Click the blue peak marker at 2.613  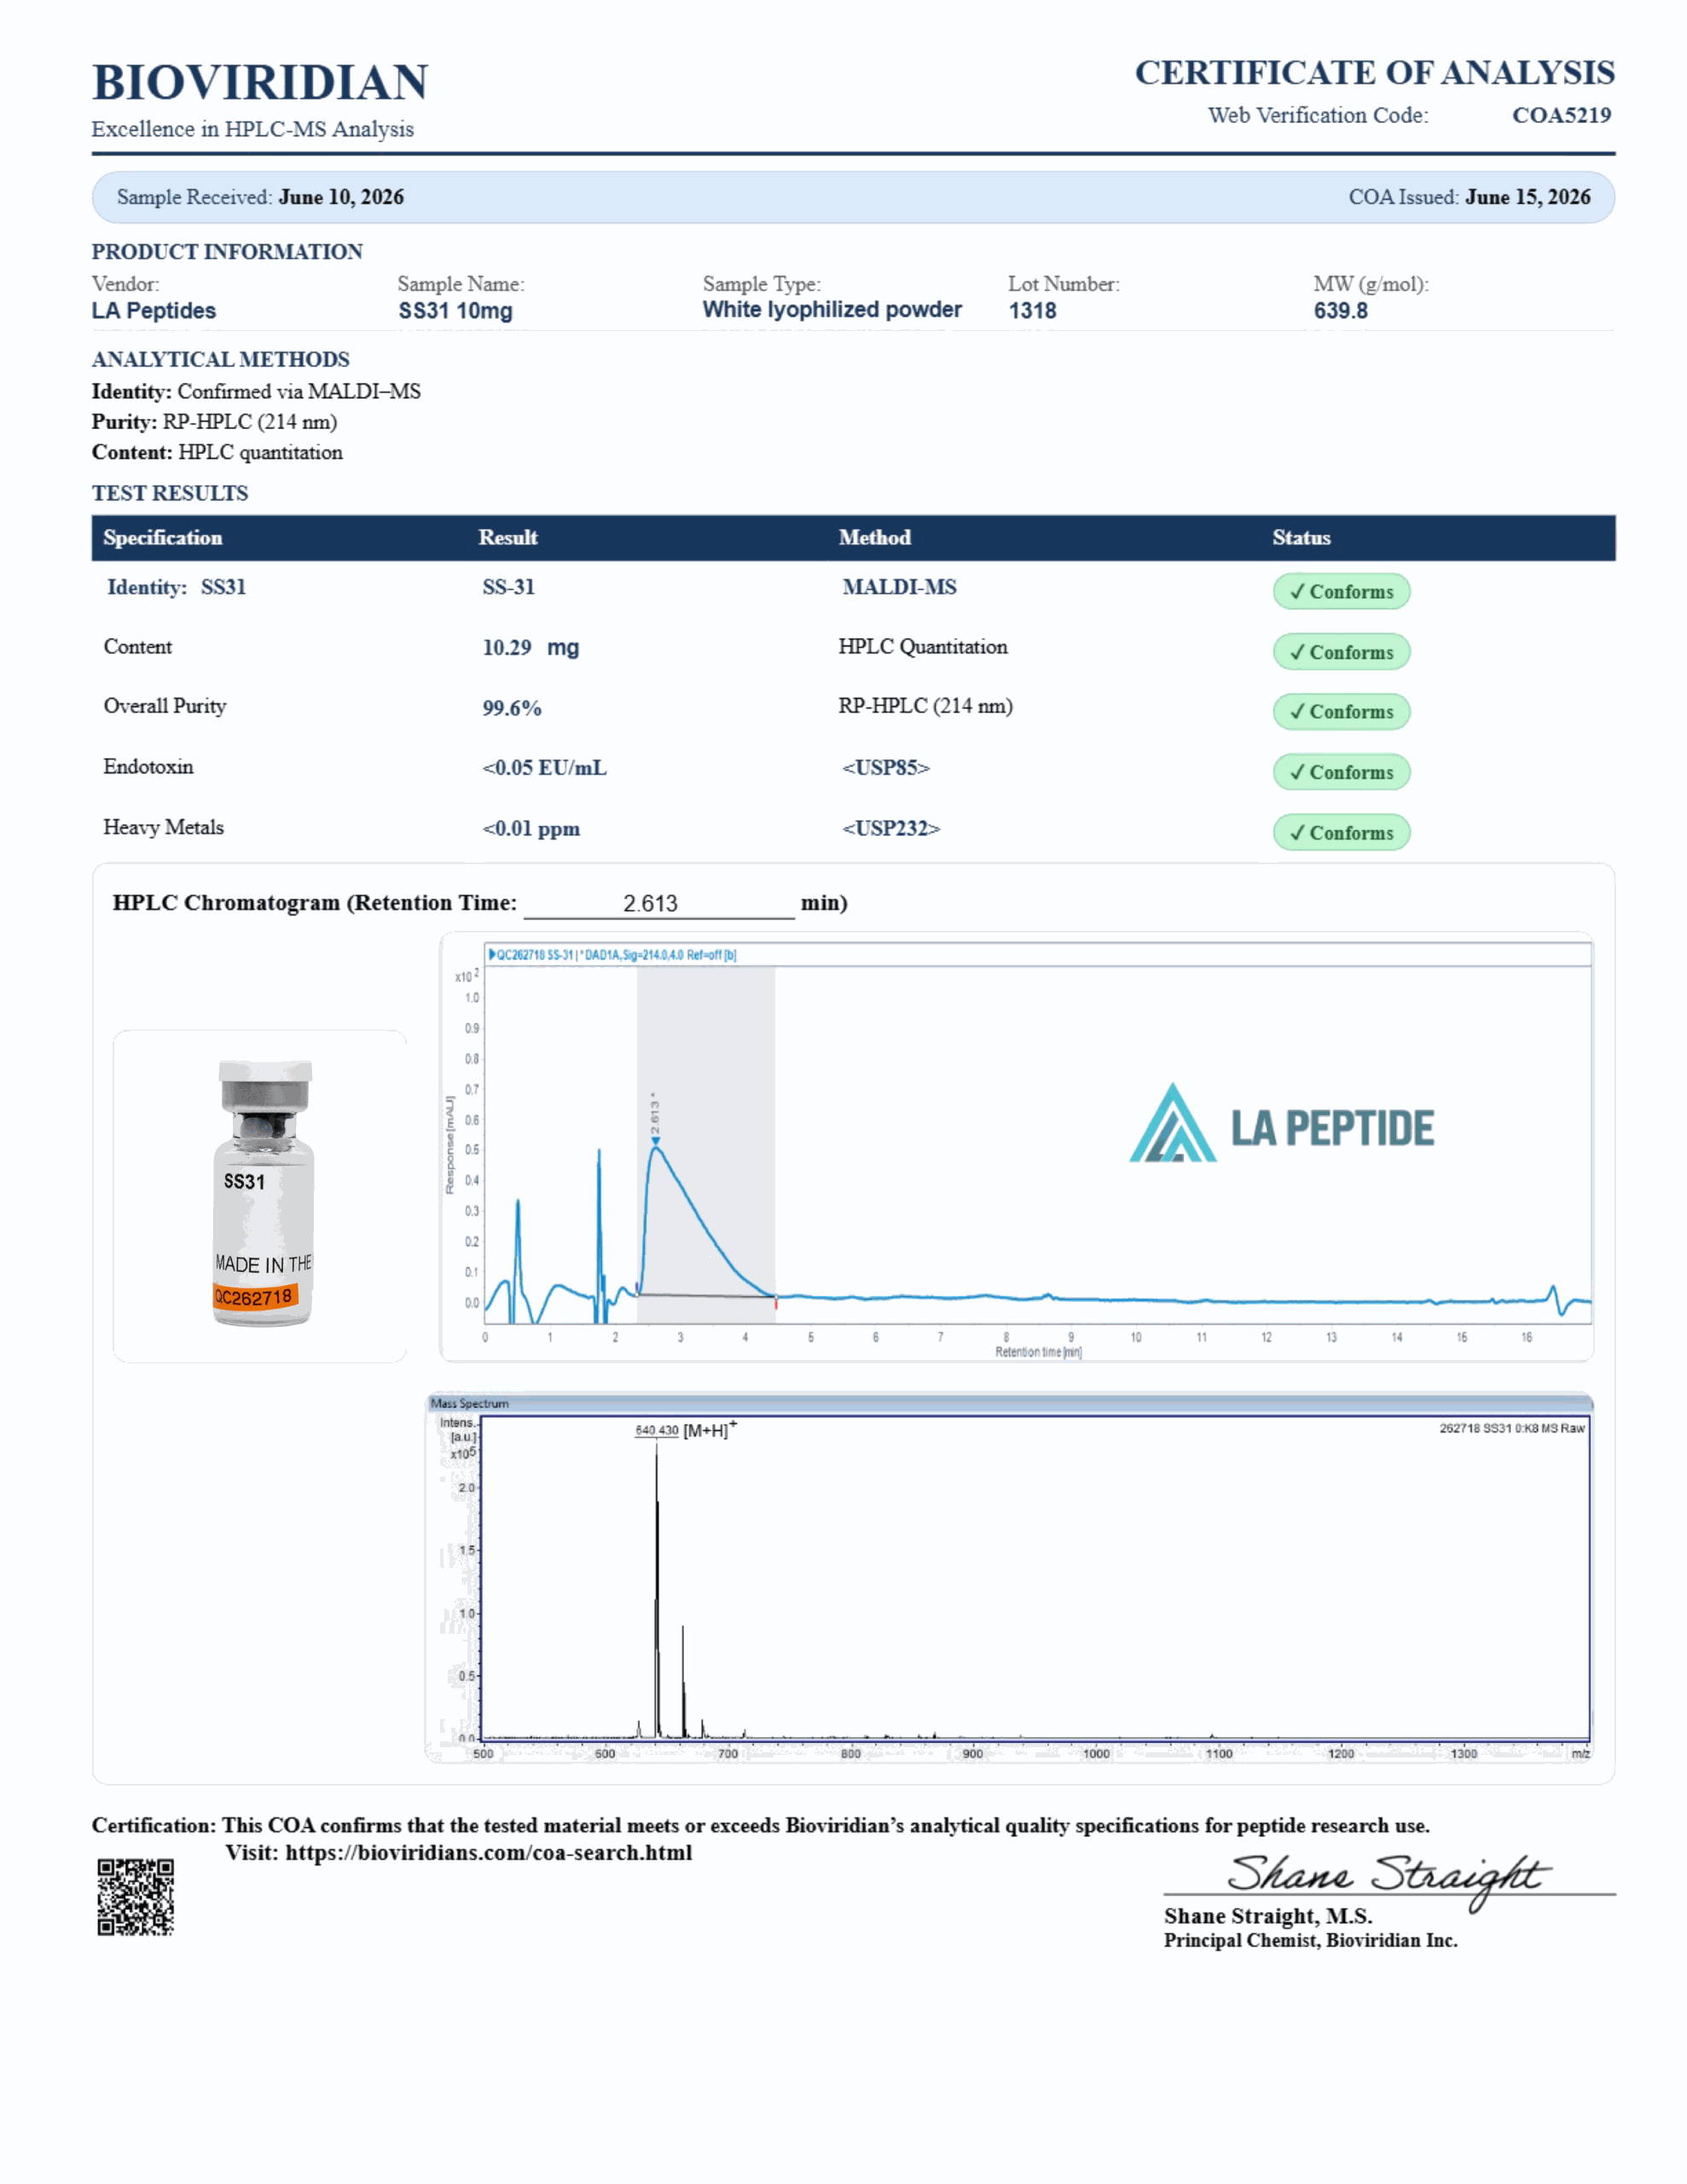[x=655, y=1142]
